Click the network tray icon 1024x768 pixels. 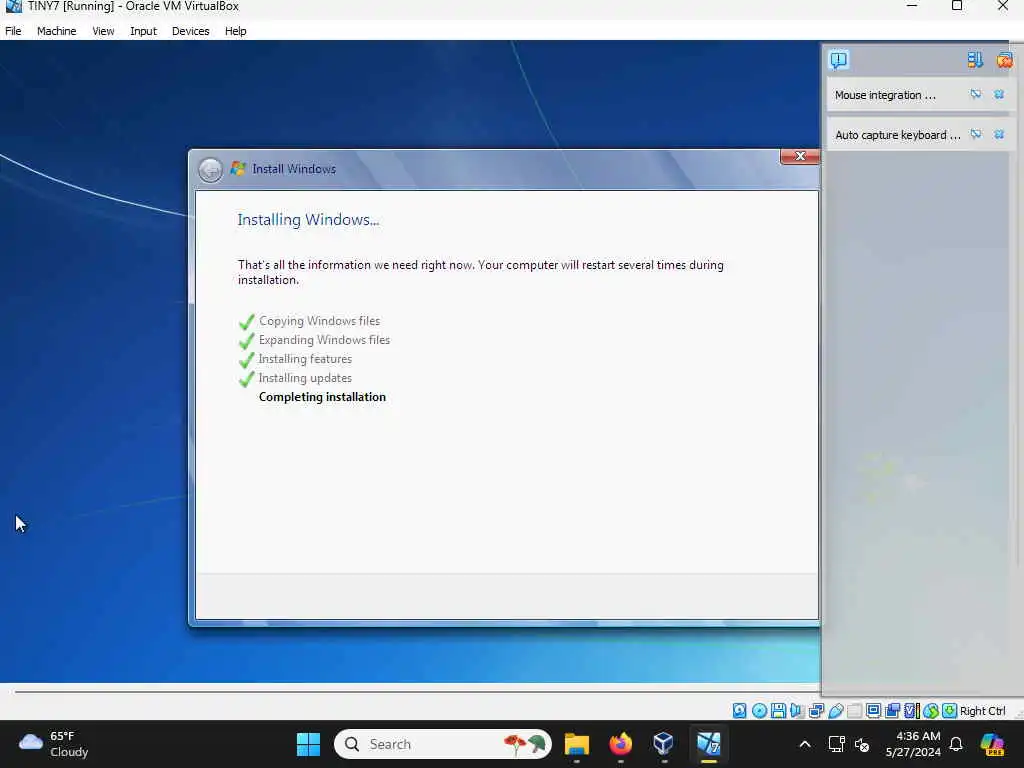pyautogui.click(x=837, y=744)
